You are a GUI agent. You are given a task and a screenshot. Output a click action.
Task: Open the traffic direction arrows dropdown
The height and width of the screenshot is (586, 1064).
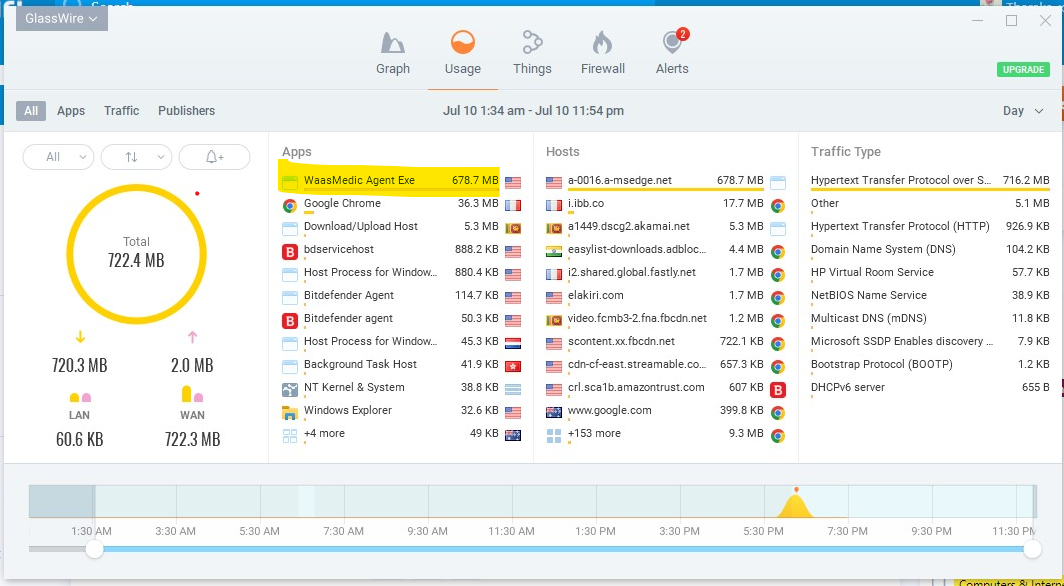[x=136, y=157]
